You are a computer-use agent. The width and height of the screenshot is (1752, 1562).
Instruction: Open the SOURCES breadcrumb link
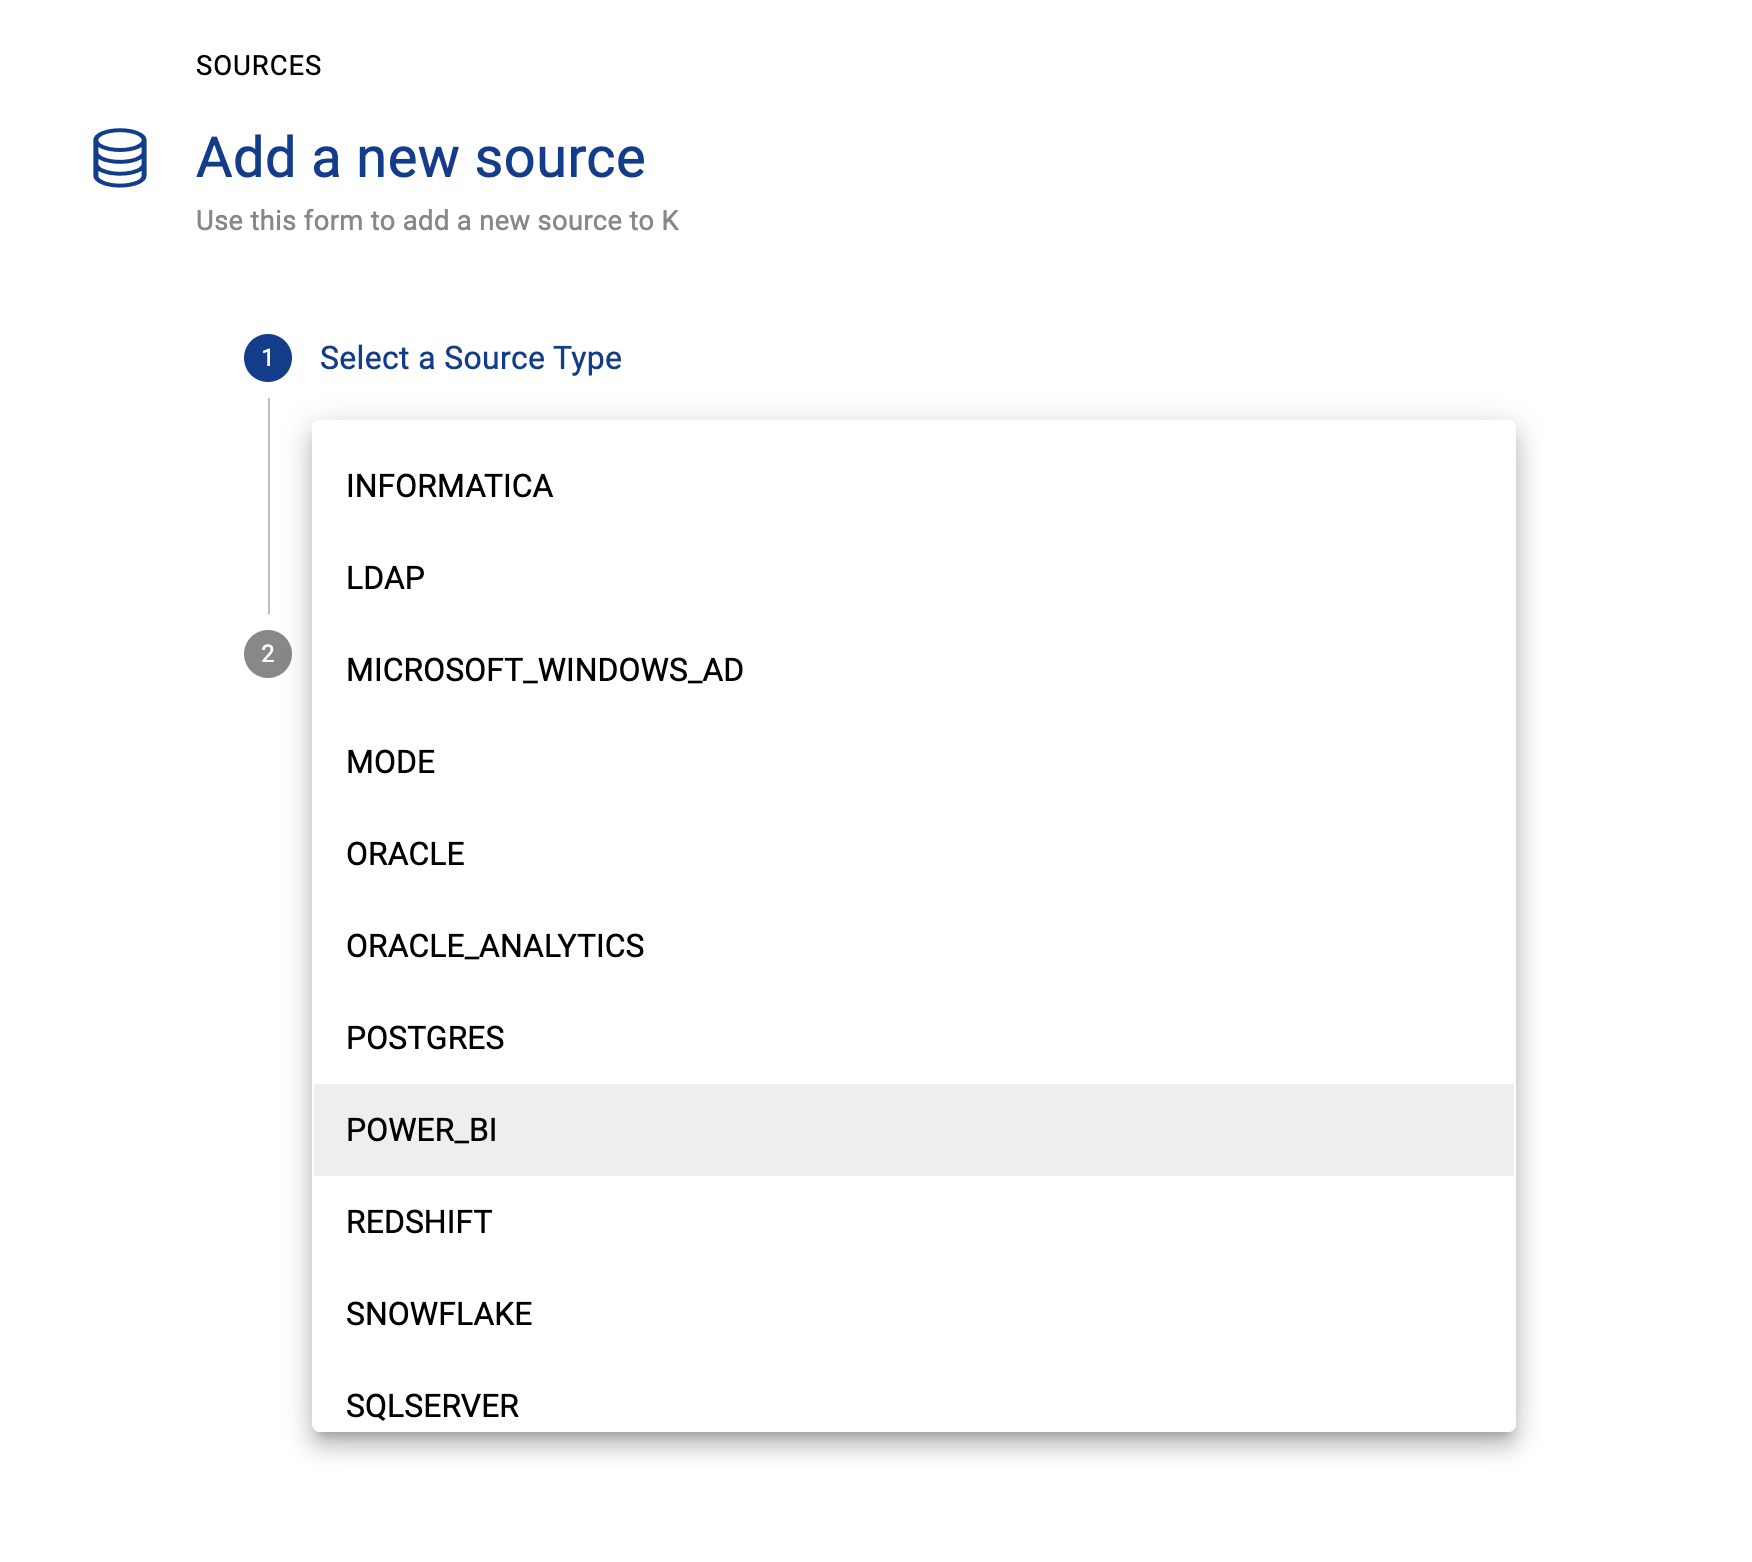[258, 66]
